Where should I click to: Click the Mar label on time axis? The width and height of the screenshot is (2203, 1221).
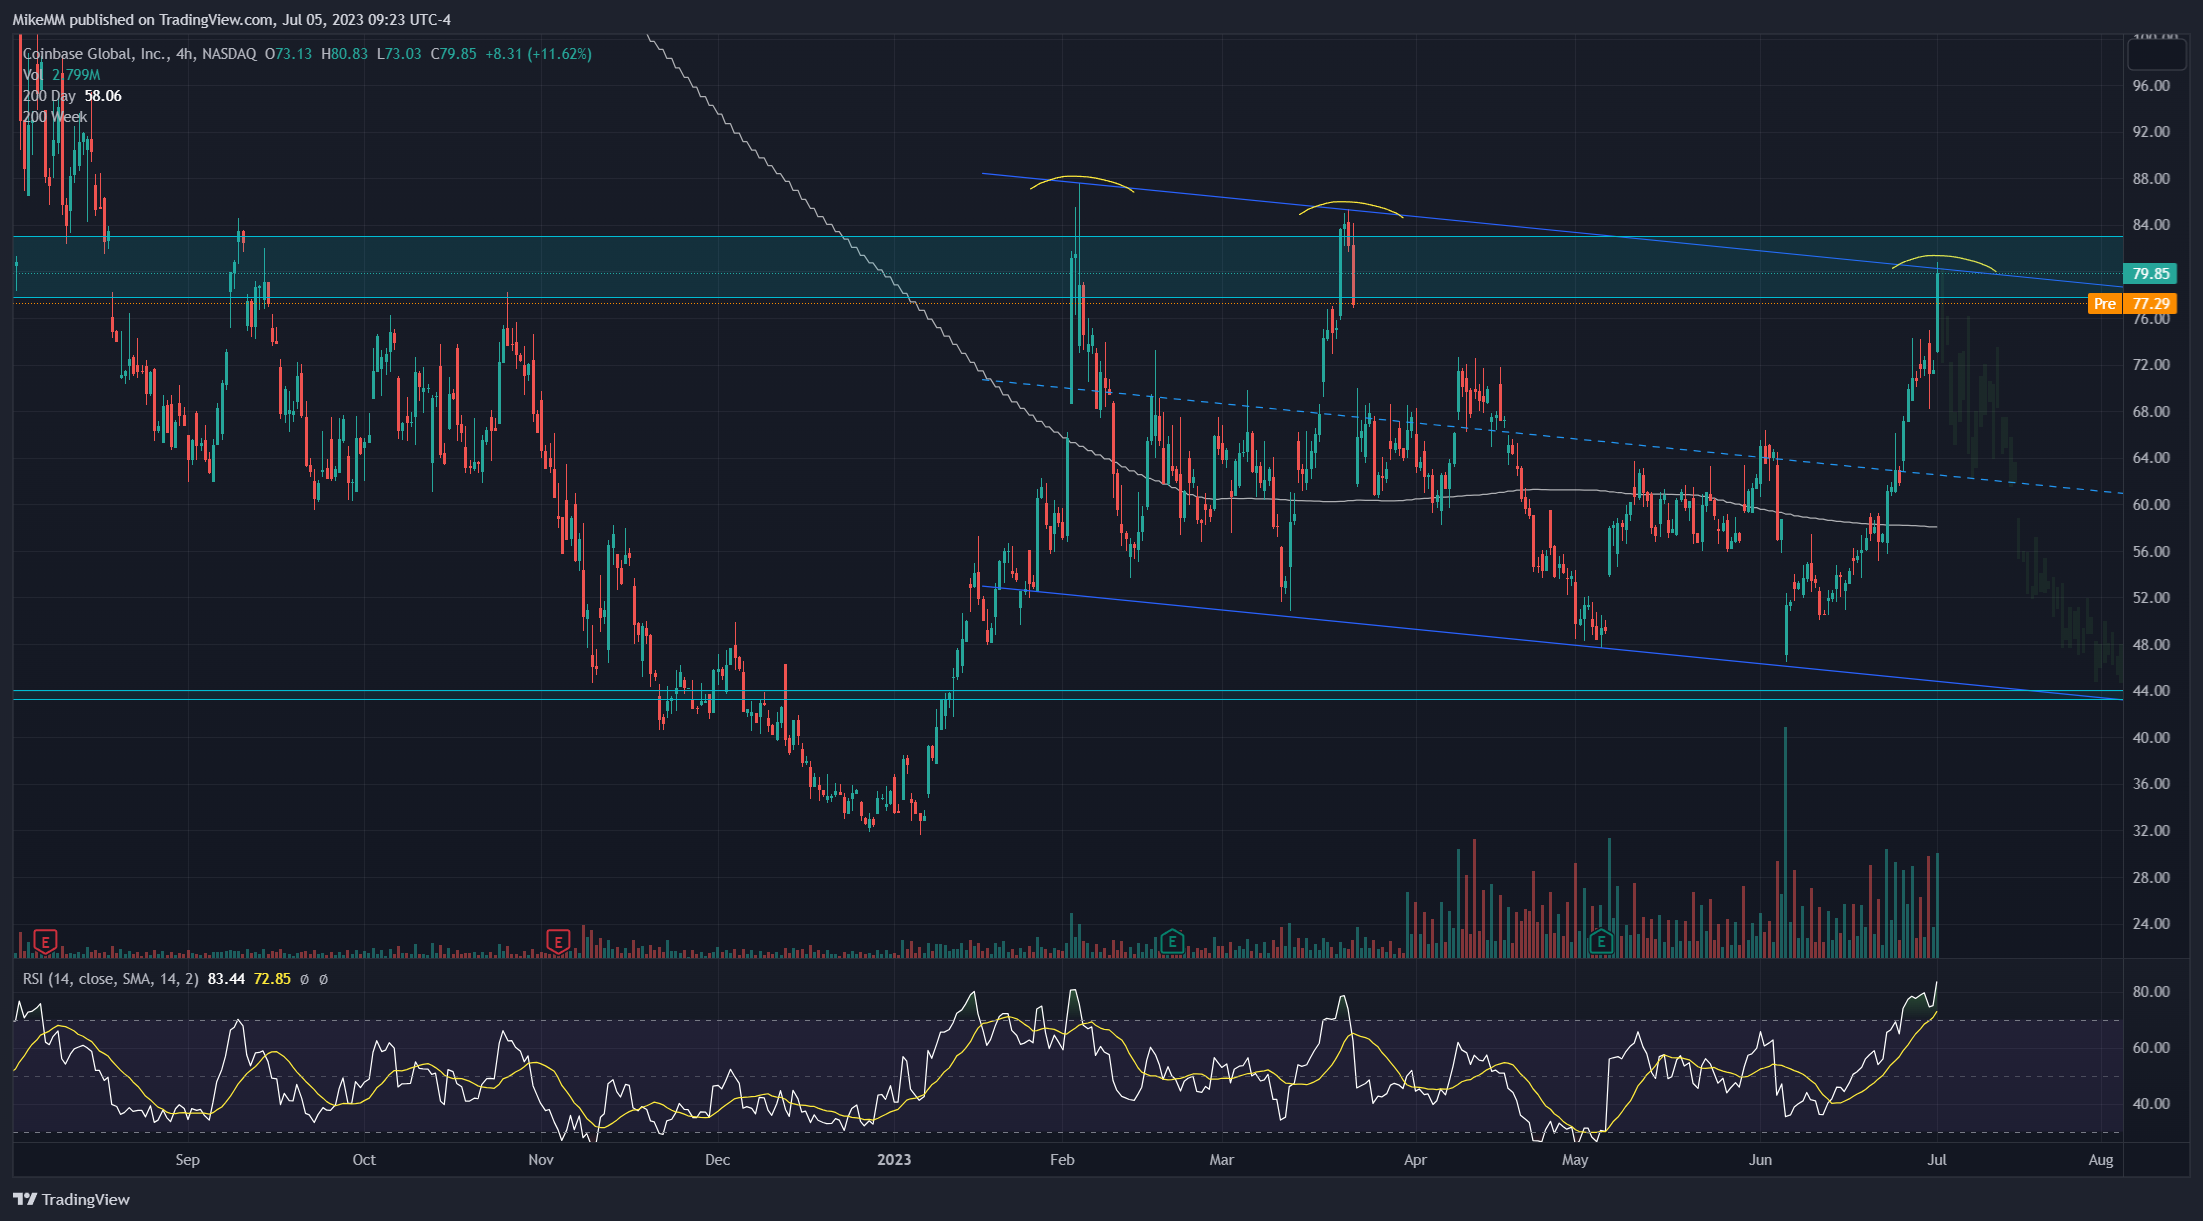pos(1221,1160)
